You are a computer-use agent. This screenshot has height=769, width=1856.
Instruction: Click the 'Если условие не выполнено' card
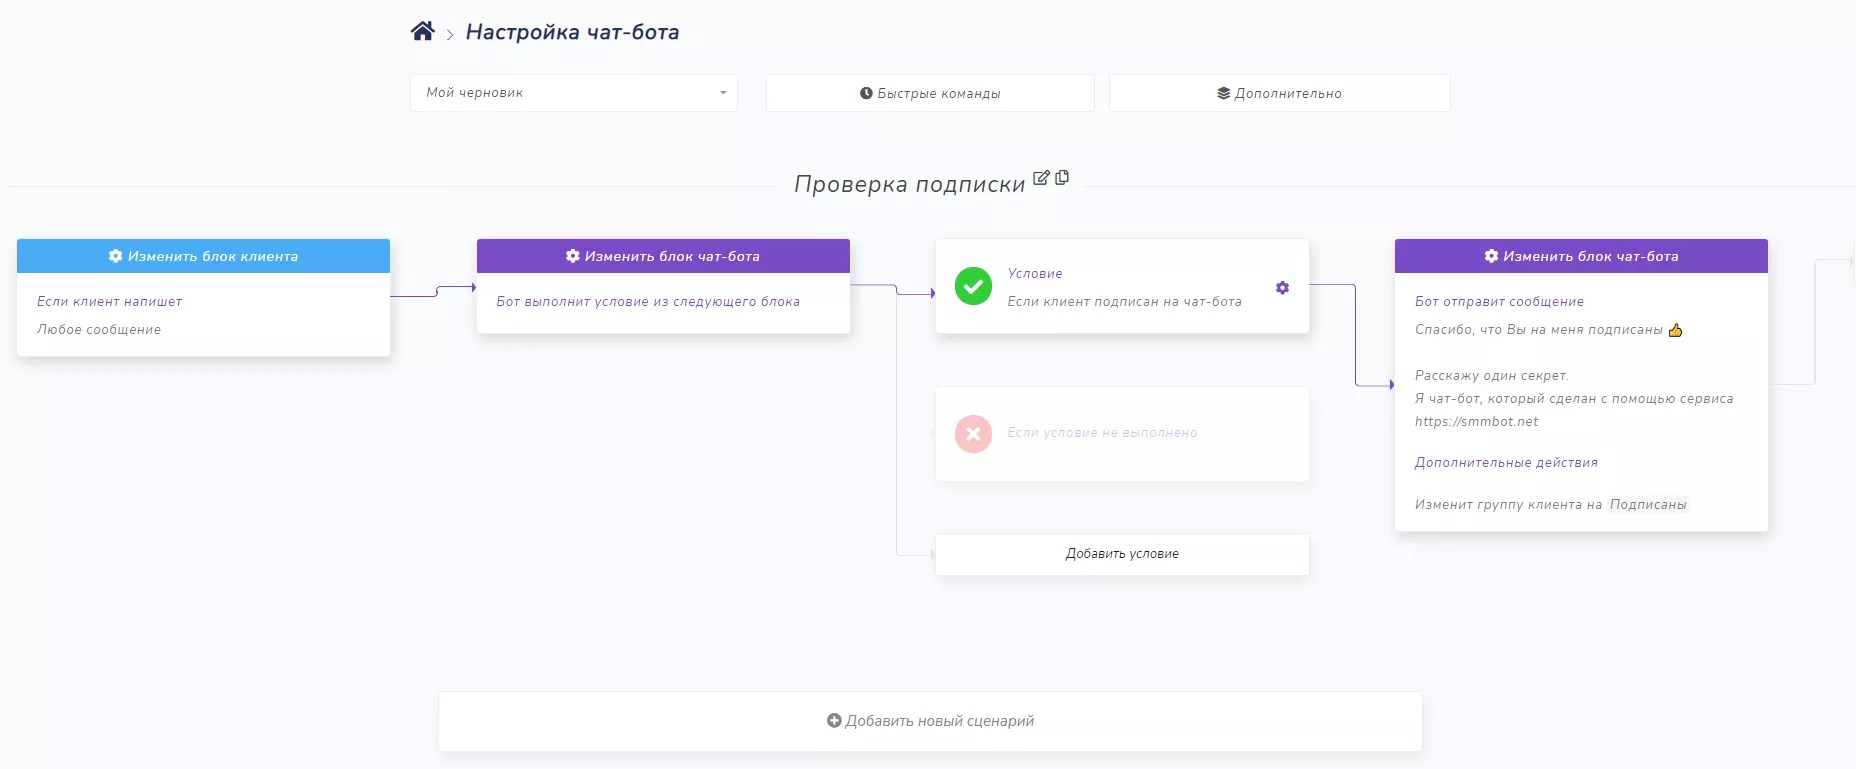[x=1122, y=434]
